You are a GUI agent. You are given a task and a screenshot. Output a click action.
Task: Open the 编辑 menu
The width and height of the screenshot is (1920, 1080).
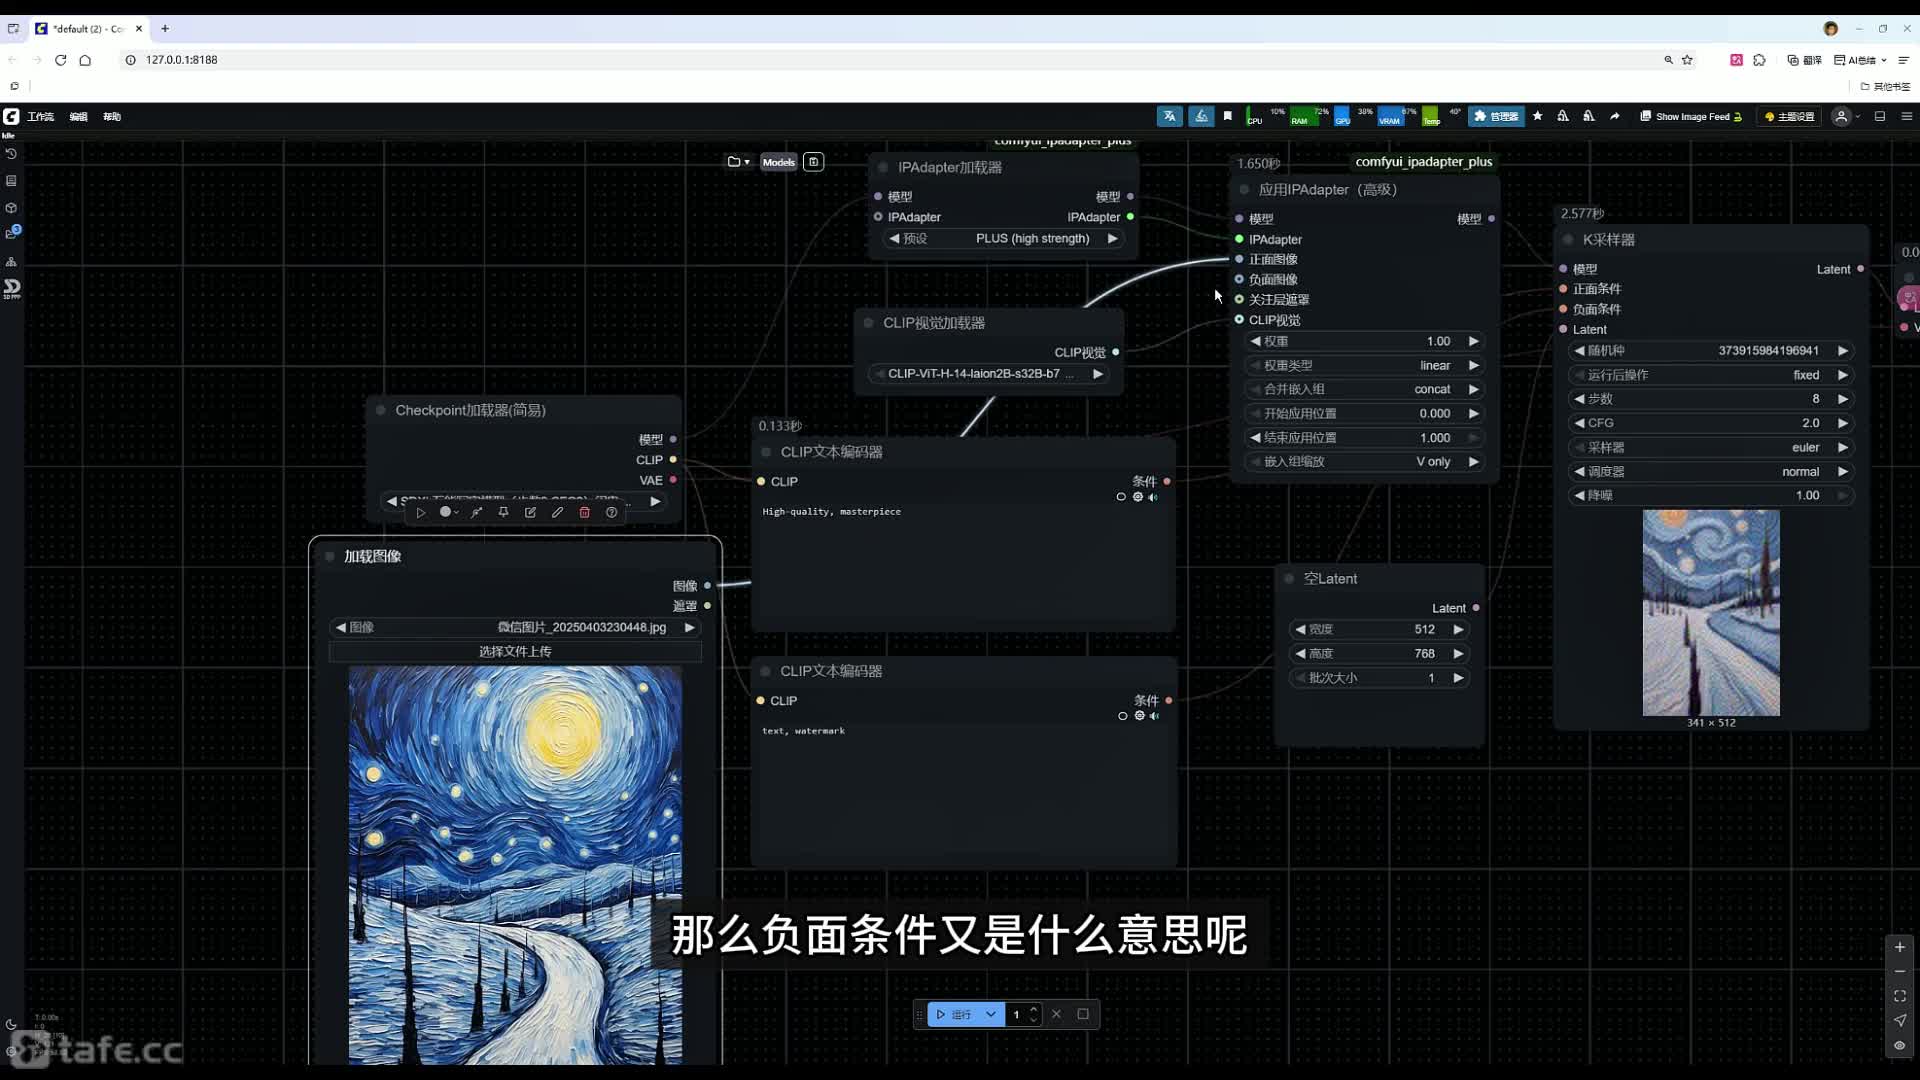pos(78,116)
